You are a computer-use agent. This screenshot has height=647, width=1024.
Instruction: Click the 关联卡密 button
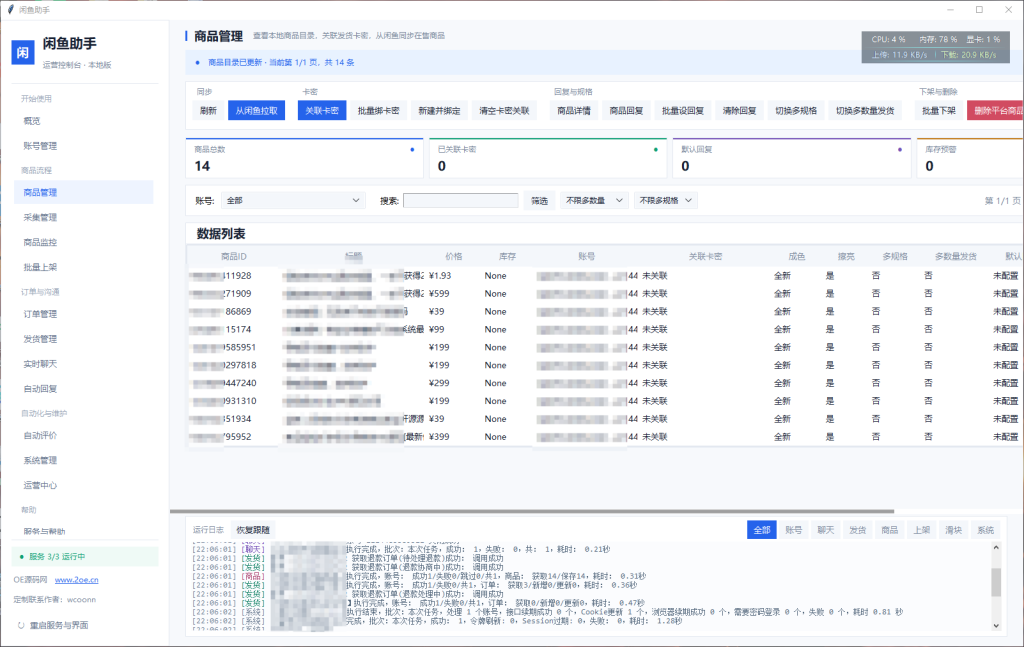point(322,110)
